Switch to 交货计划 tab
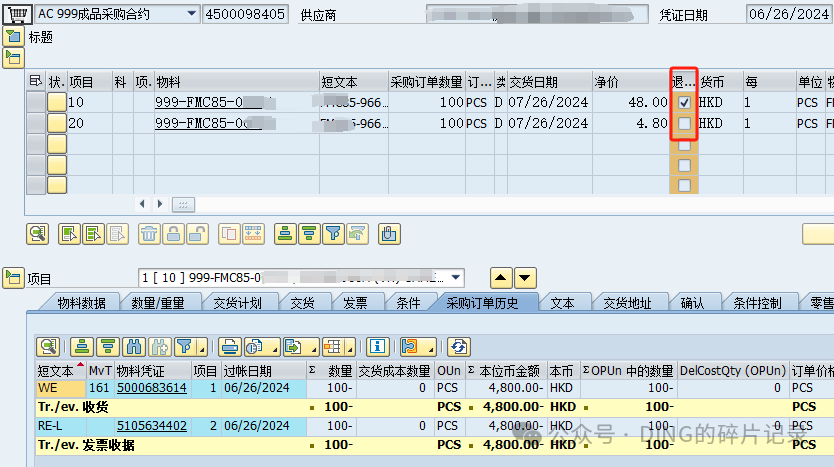834x467 pixels. [x=237, y=303]
